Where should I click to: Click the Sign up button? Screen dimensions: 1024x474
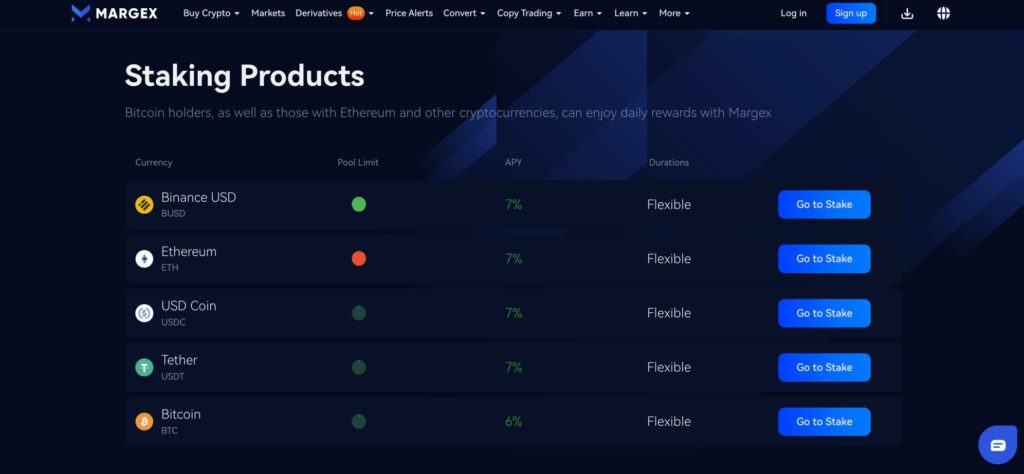pos(851,13)
